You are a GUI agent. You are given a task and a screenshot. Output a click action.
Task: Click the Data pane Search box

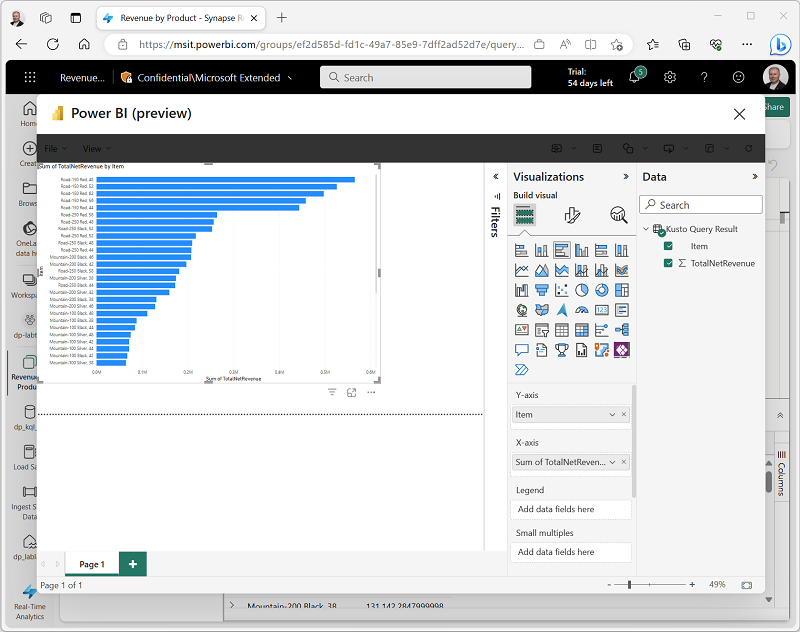[x=701, y=205]
